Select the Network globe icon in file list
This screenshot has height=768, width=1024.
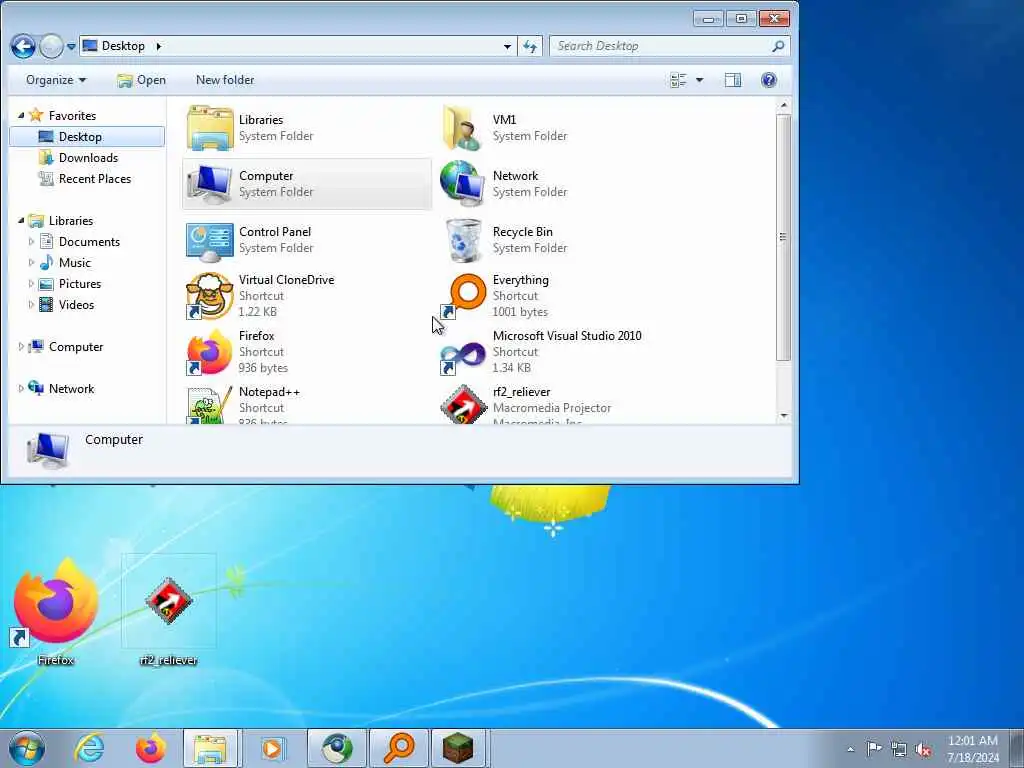coord(462,184)
